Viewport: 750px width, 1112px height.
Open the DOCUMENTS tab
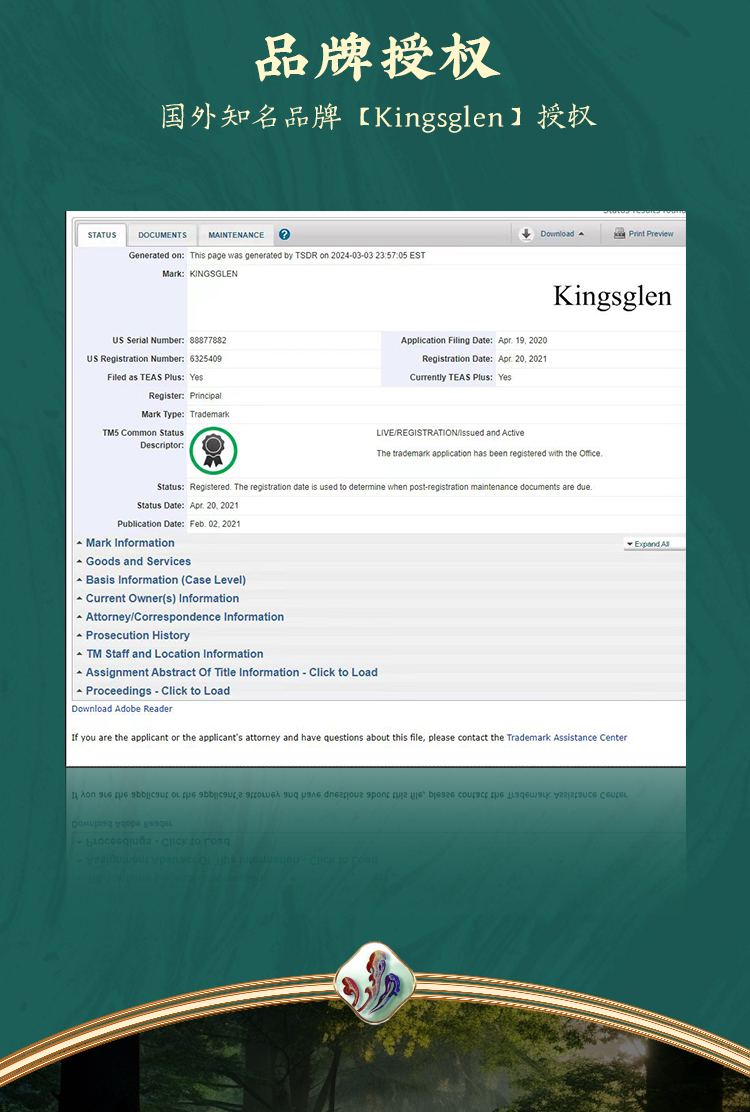pos(162,235)
